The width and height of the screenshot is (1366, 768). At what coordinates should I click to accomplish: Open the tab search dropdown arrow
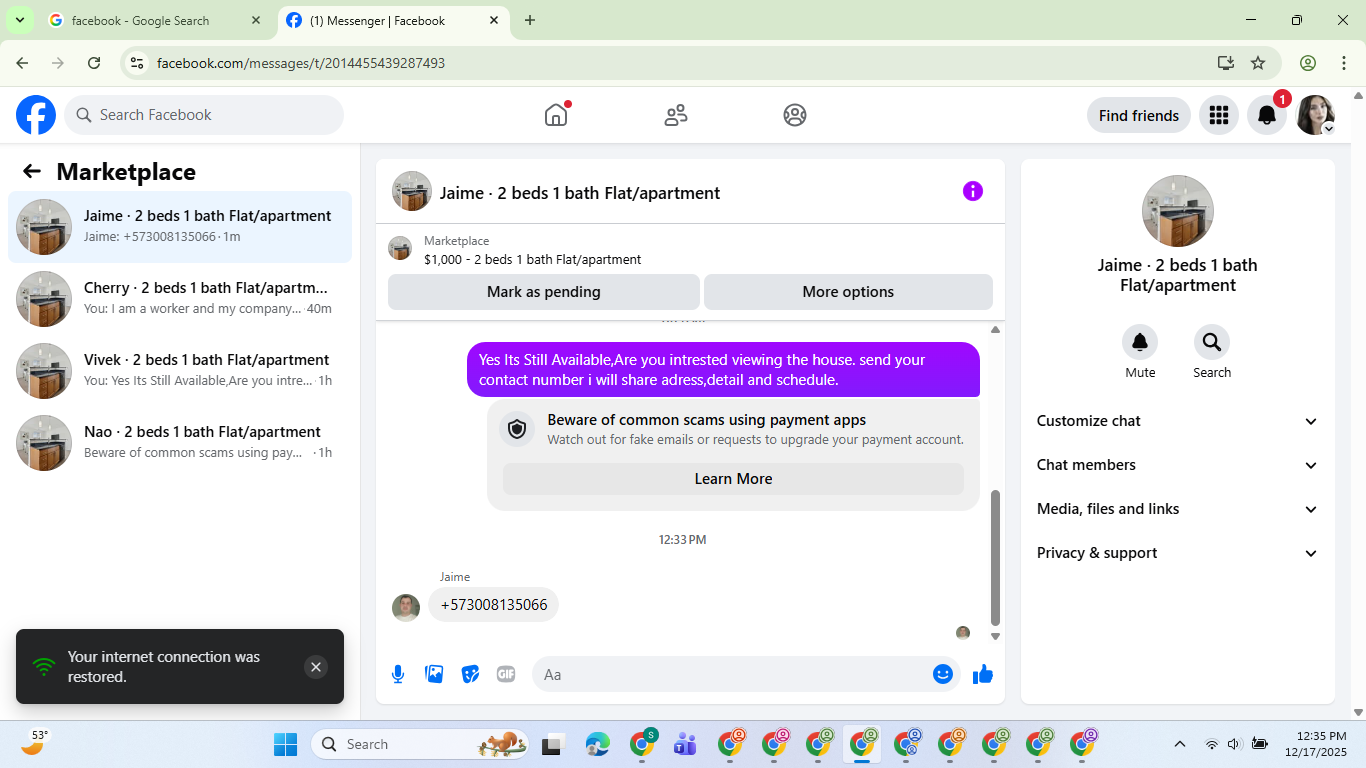[x=19, y=20]
